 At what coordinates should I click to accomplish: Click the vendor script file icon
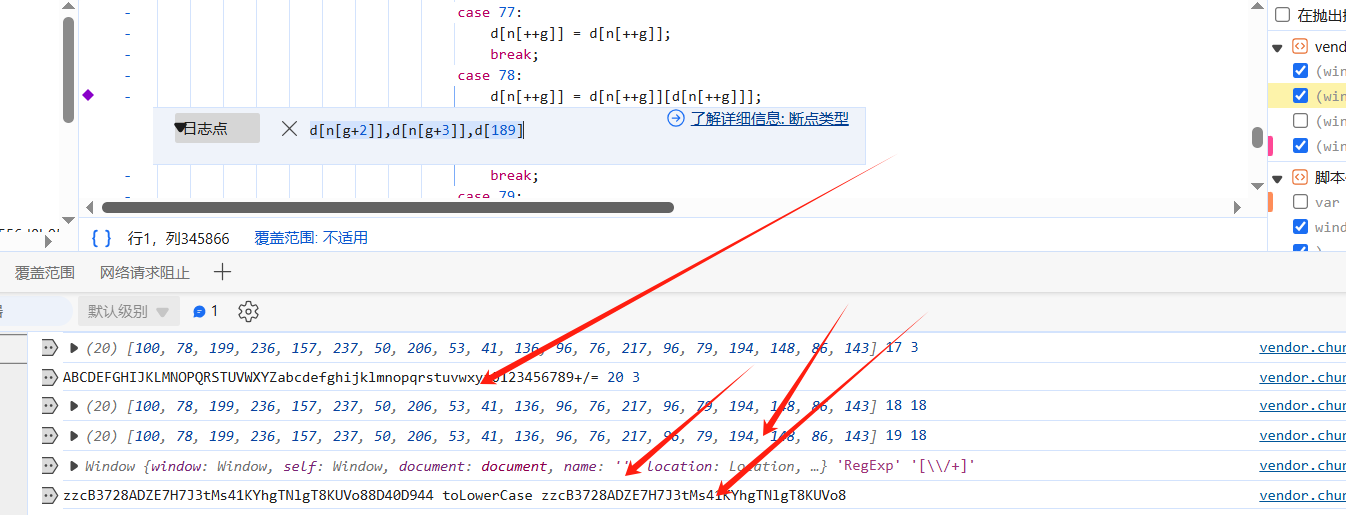point(1300,46)
